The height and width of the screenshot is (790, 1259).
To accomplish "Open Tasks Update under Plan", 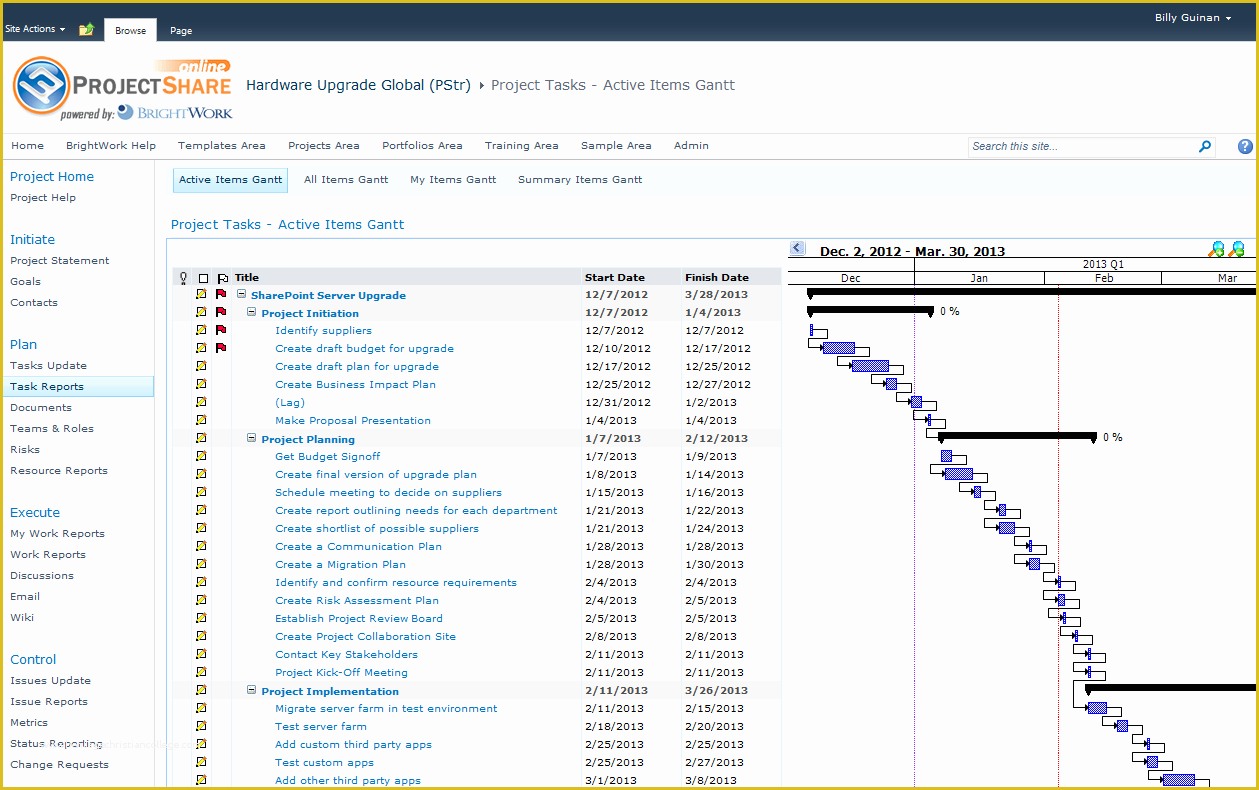I will (x=48, y=366).
